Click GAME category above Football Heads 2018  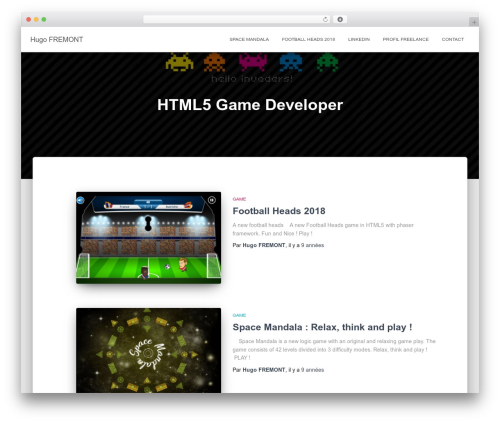pyautogui.click(x=239, y=199)
